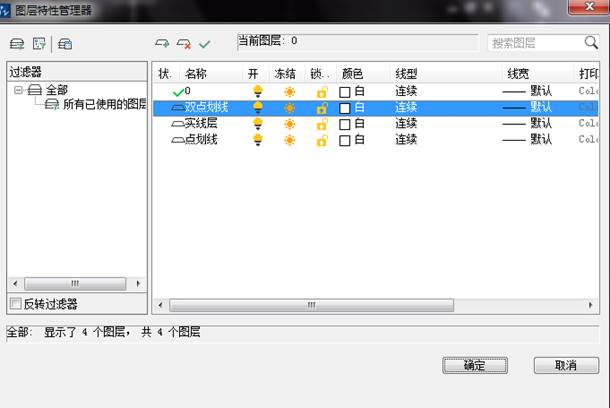
Task: Toggle the sun freeze icon for 实线层
Action: pyautogui.click(x=289, y=123)
